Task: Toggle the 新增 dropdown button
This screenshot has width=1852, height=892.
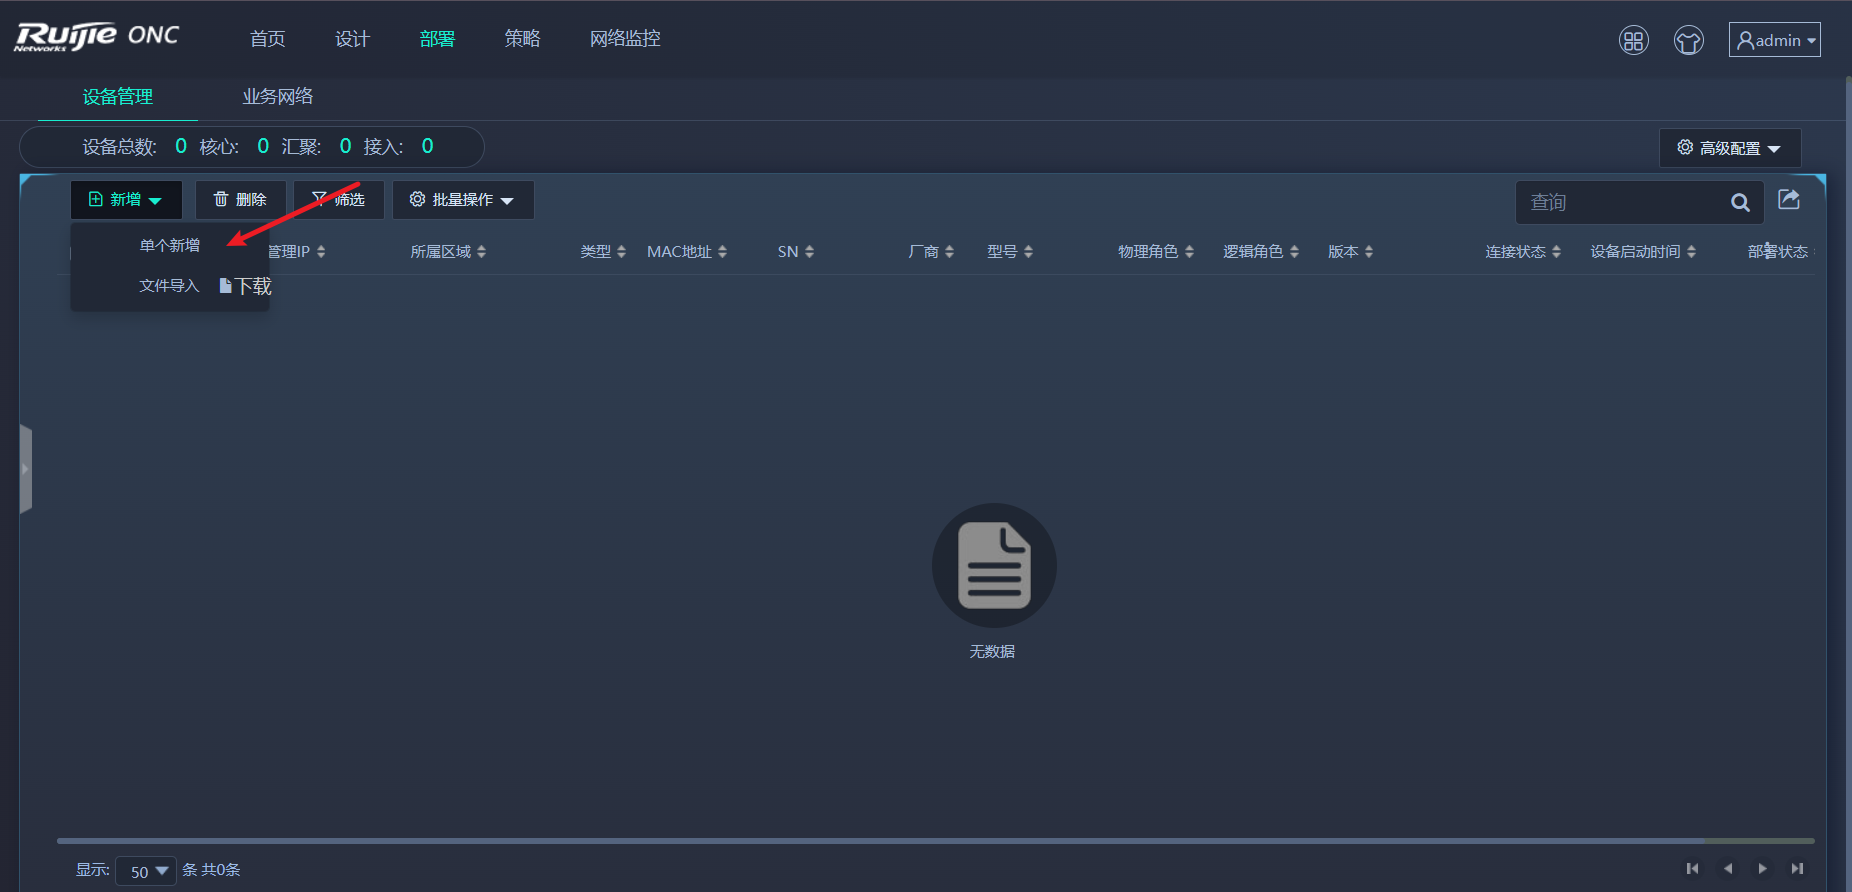Action: pos(126,200)
